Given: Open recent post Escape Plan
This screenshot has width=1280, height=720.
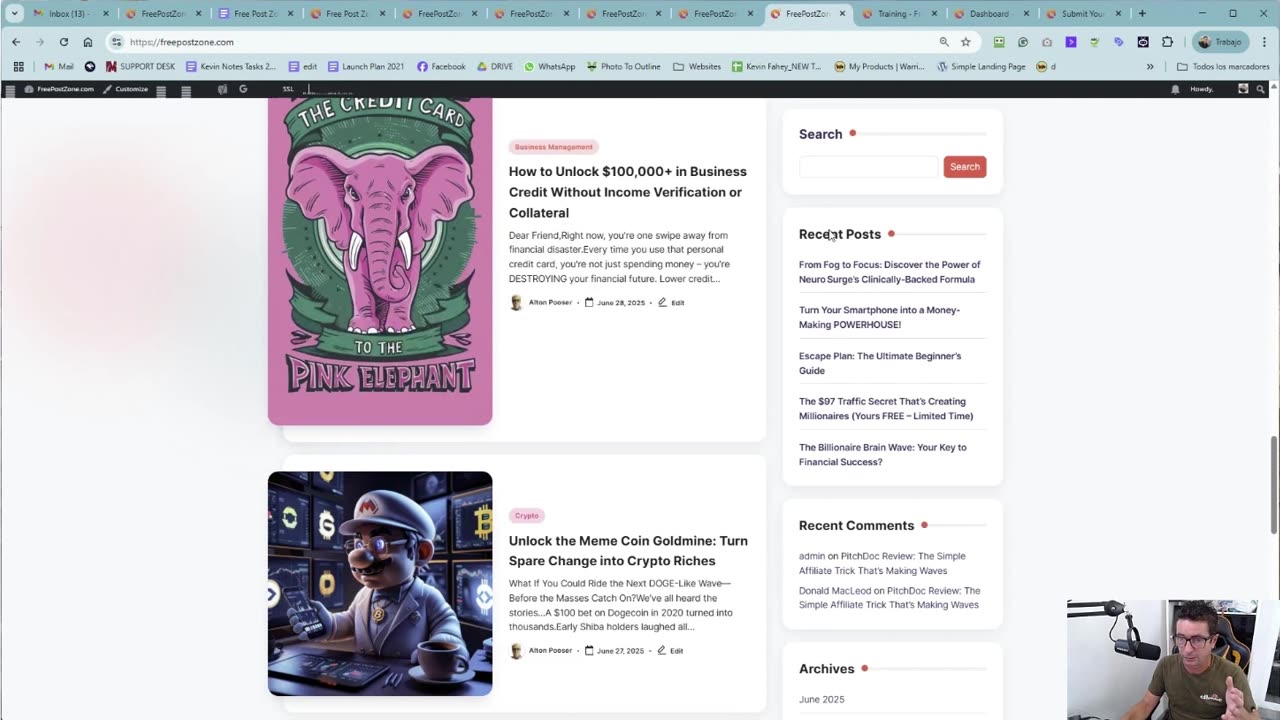Looking at the screenshot, I should click(880, 363).
